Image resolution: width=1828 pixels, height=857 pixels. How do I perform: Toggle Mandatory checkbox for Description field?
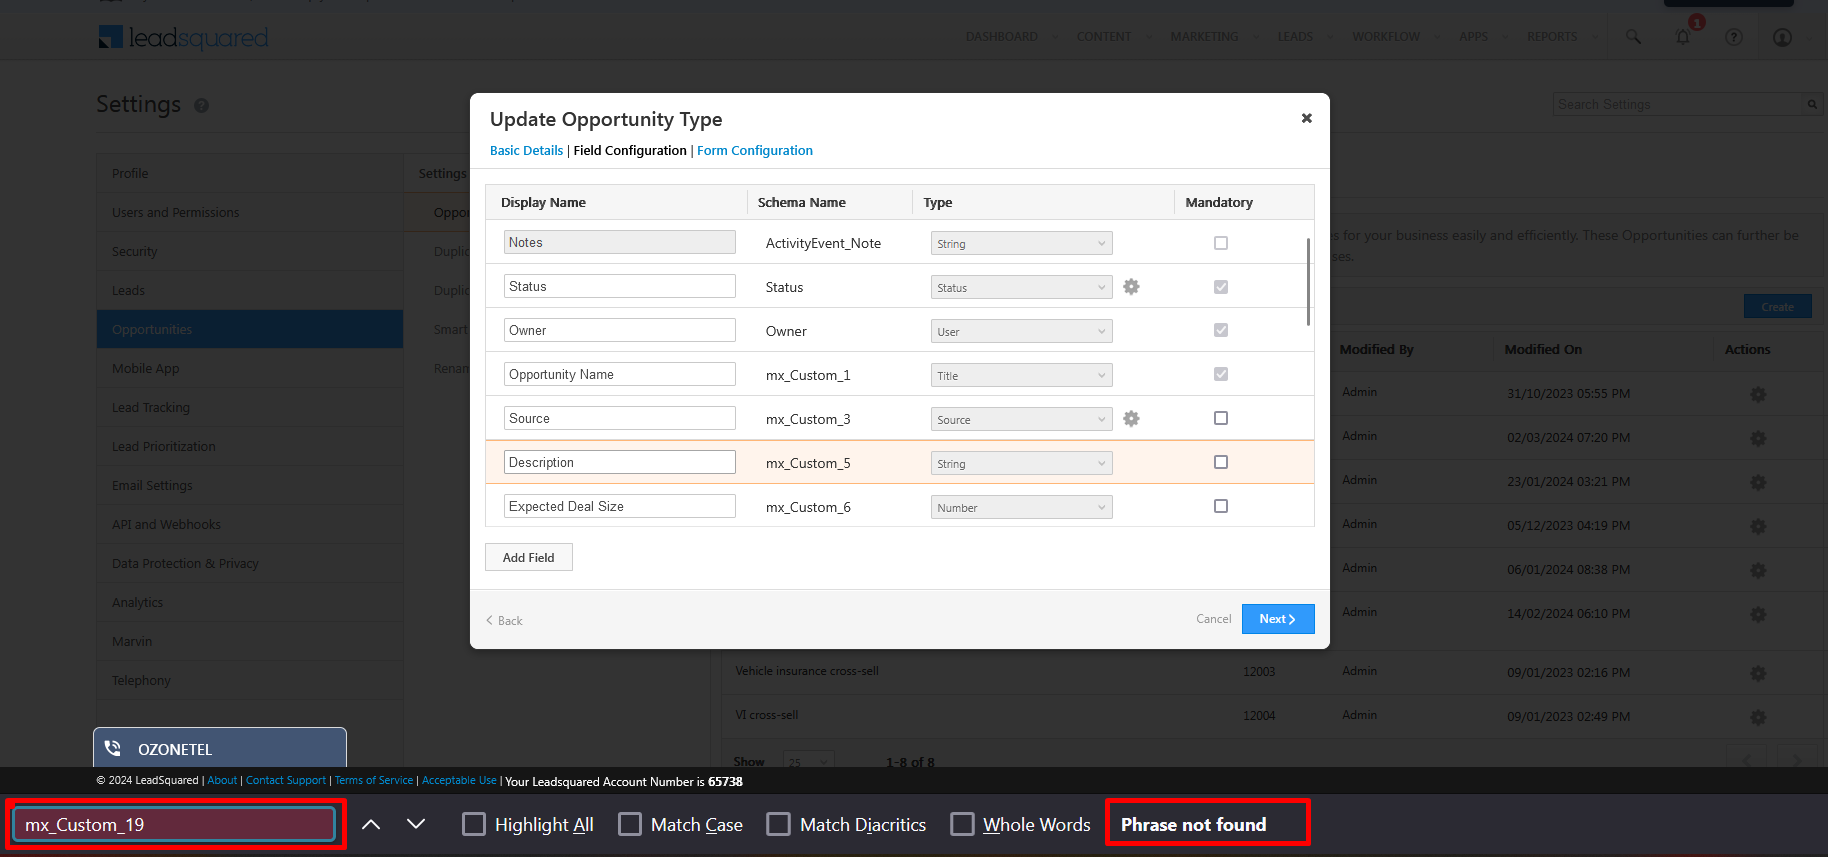pos(1220,462)
